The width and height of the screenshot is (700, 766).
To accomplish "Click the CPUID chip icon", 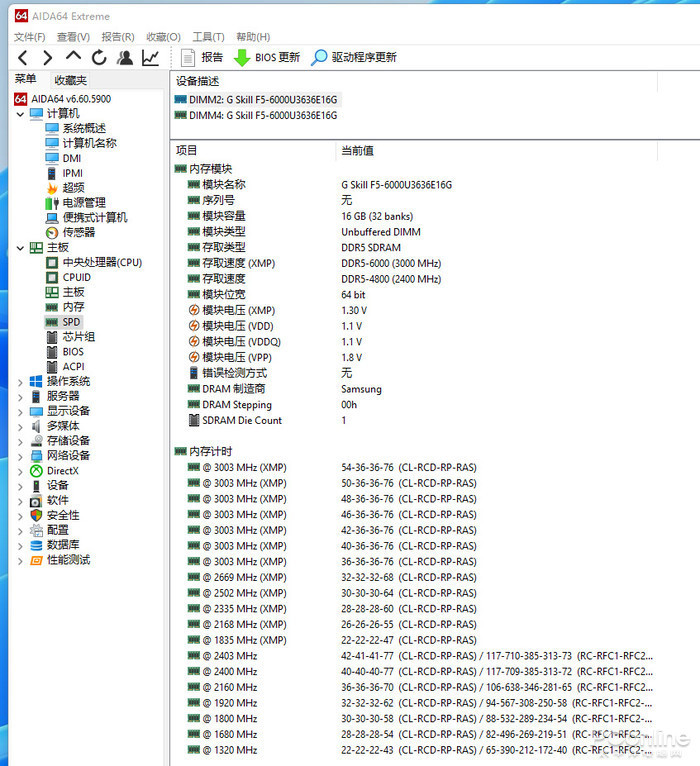I will [x=52, y=277].
